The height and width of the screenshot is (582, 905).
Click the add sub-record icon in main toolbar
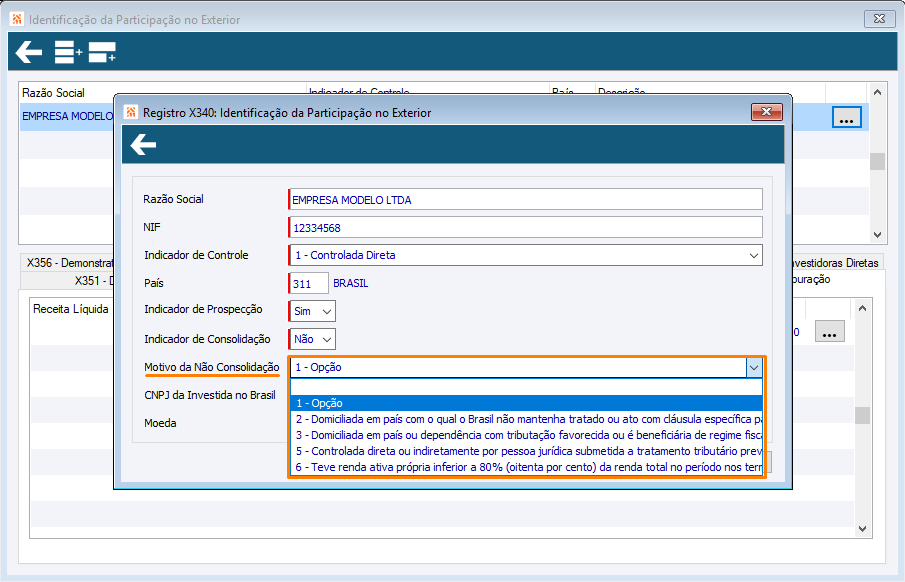[x=102, y=52]
